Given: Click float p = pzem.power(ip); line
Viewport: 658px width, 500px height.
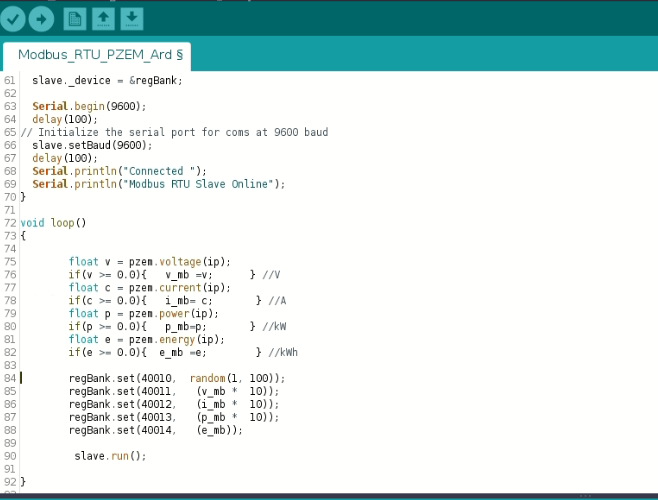Looking at the screenshot, I should [x=144, y=314].
